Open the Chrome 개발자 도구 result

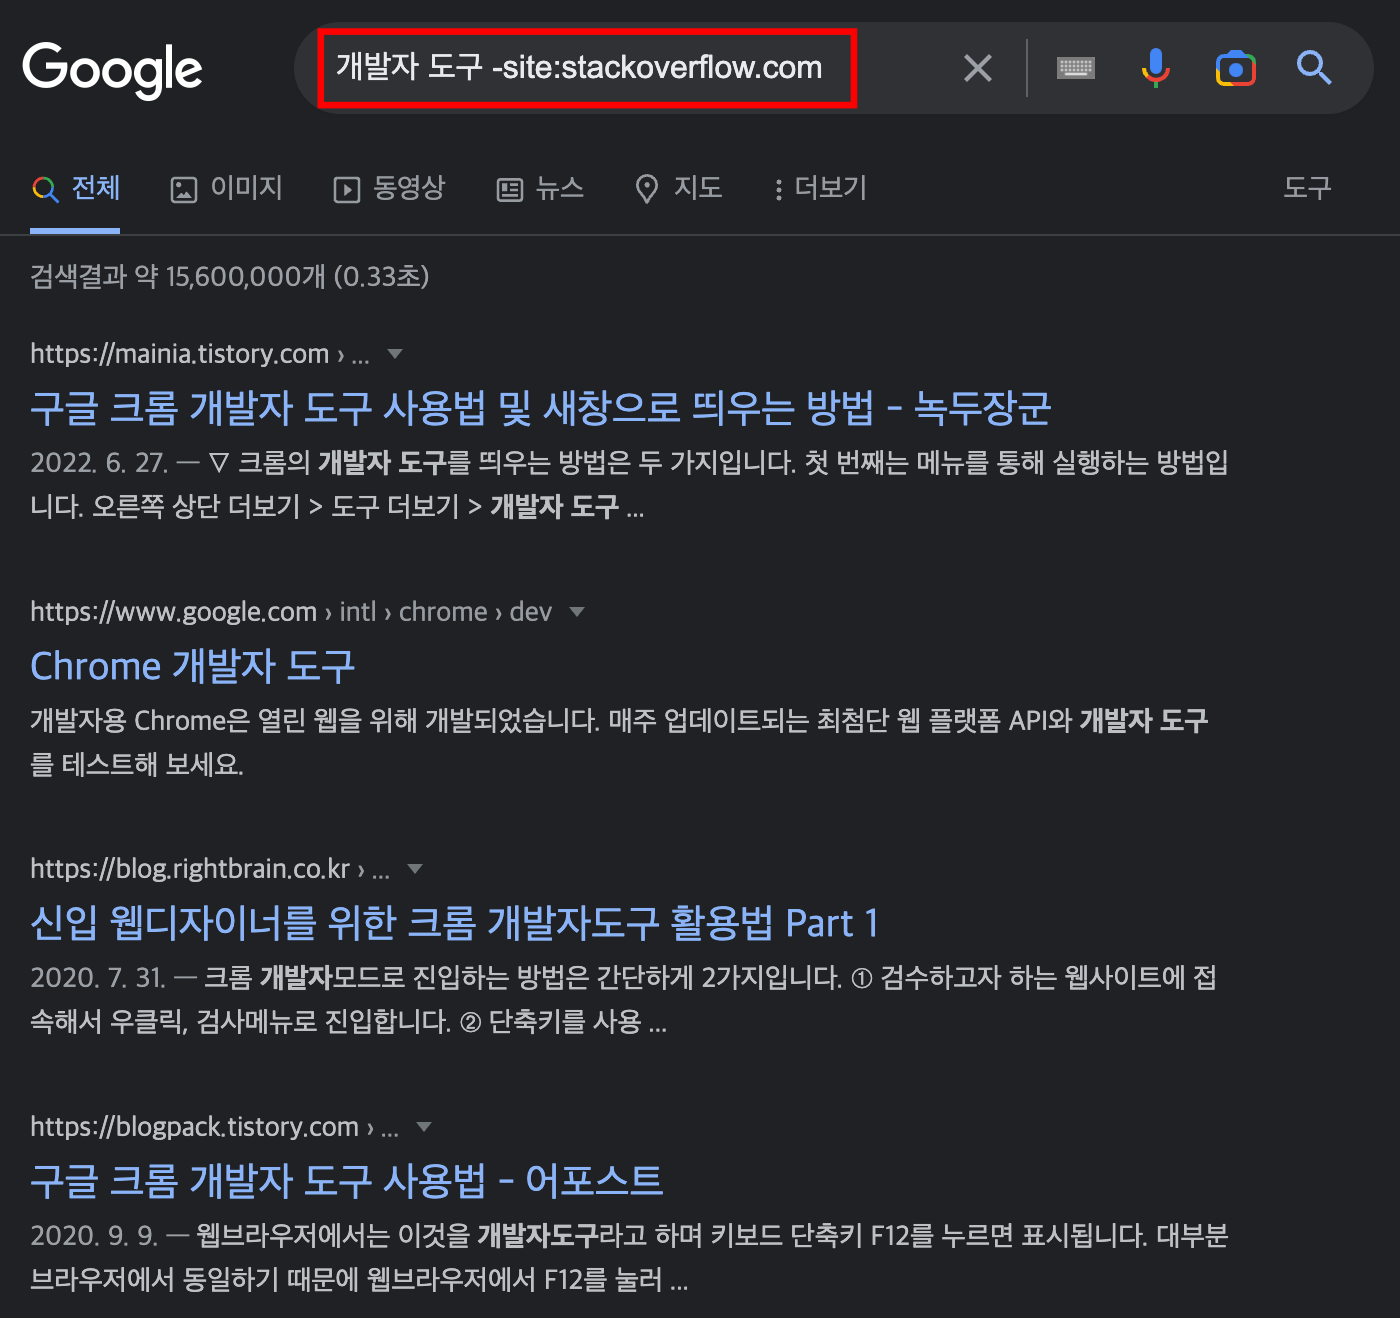click(x=193, y=666)
